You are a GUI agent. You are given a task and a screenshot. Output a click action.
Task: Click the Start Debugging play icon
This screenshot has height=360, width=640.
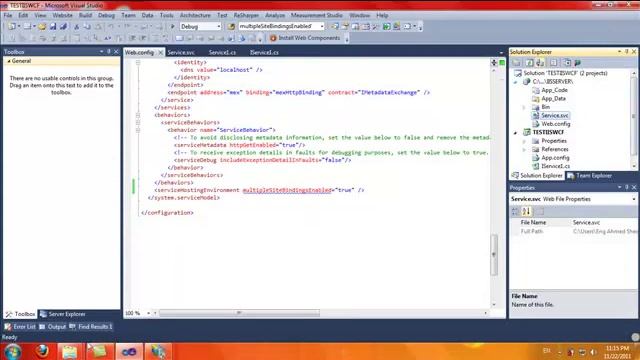172,27
